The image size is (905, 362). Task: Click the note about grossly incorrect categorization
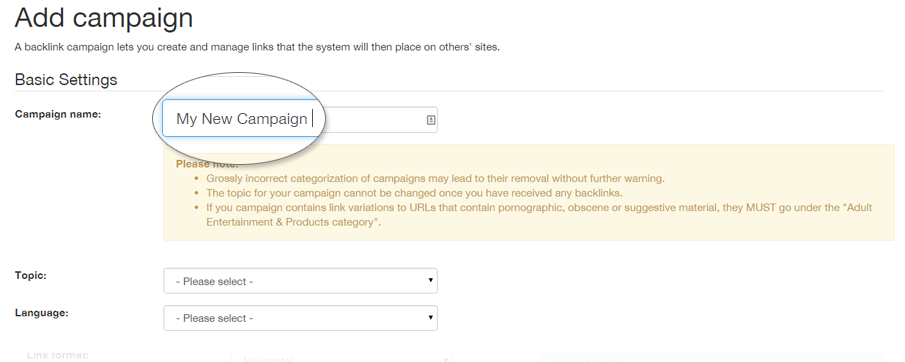[x=435, y=178]
